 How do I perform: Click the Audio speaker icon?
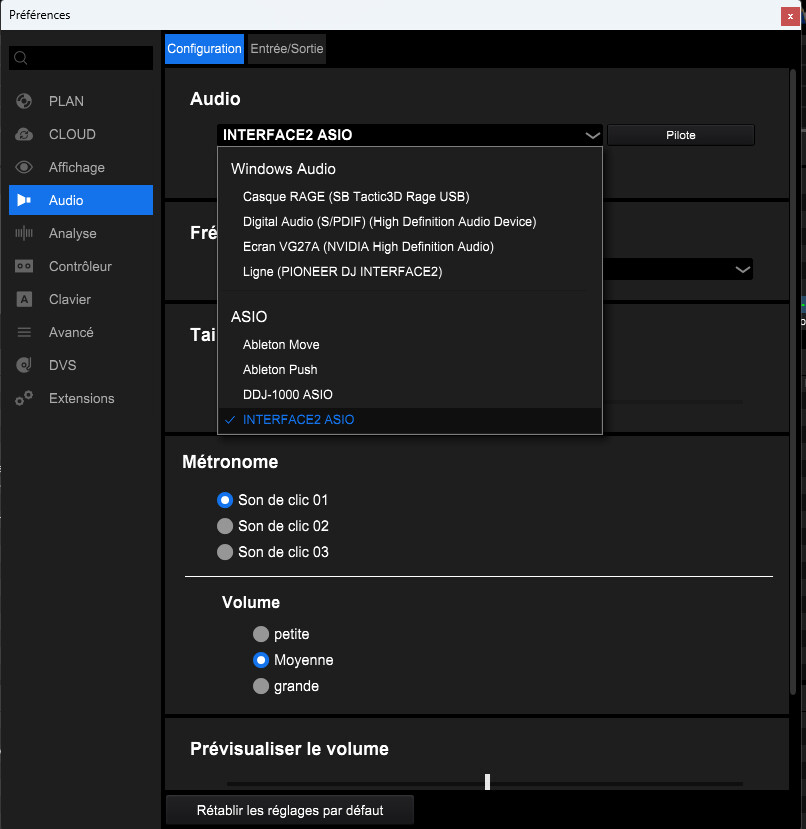tap(24, 200)
